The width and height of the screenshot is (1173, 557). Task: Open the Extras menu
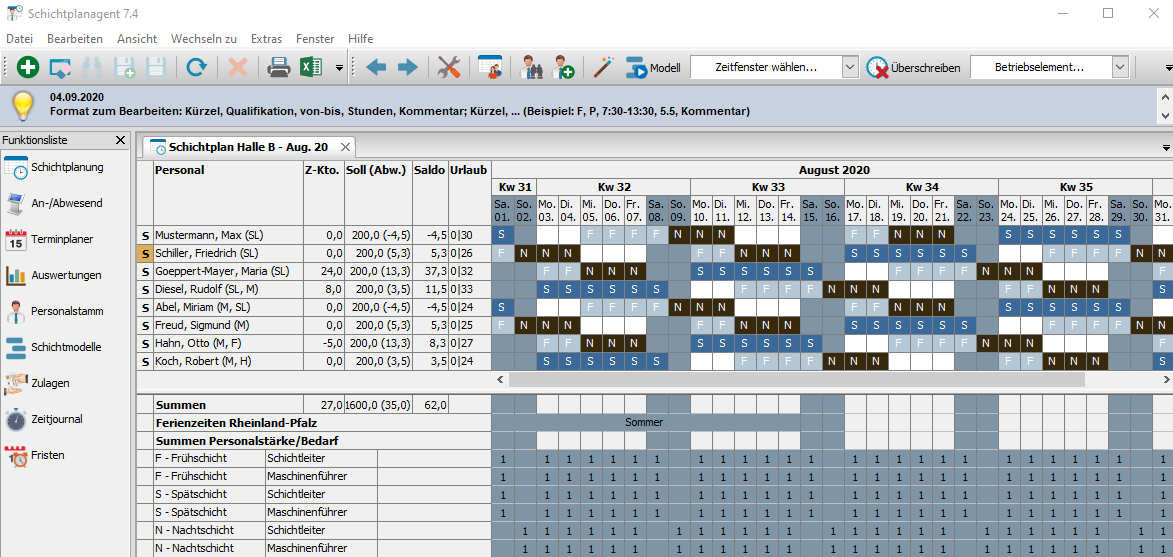coord(266,38)
